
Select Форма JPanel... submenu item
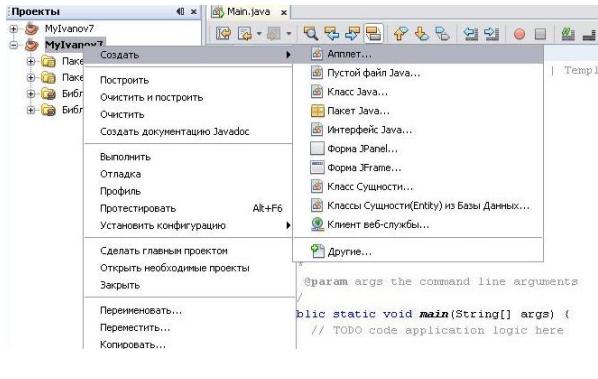pos(418,148)
